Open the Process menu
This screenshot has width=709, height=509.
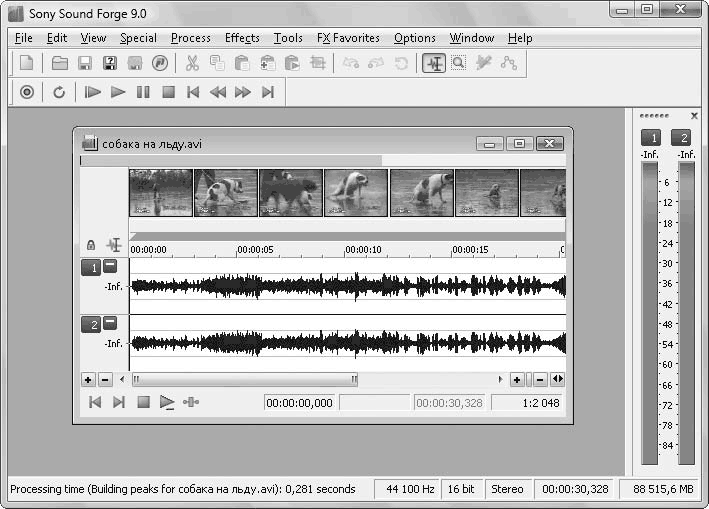click(x=190, y=38)
